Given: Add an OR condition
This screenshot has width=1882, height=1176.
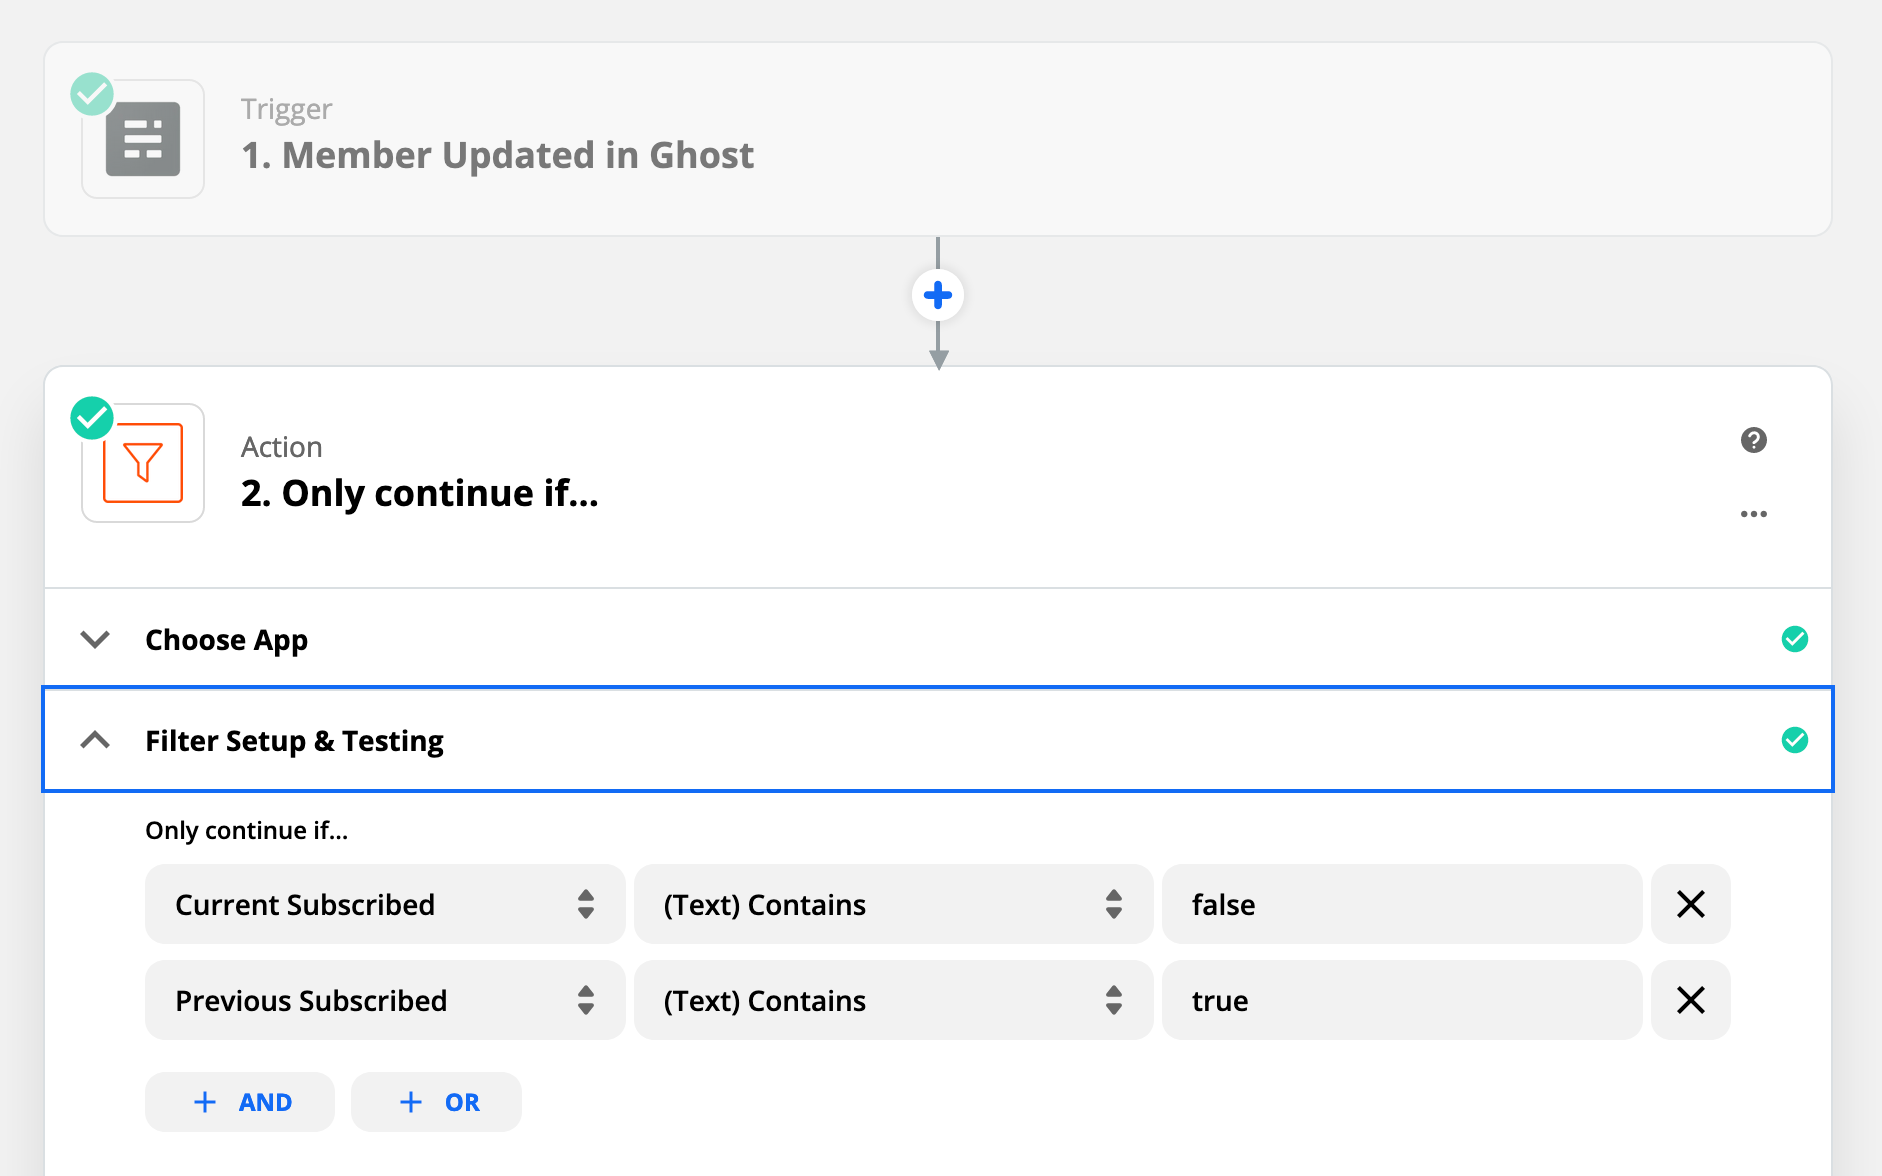Looking at the screenshot, I should [436, 1102].
